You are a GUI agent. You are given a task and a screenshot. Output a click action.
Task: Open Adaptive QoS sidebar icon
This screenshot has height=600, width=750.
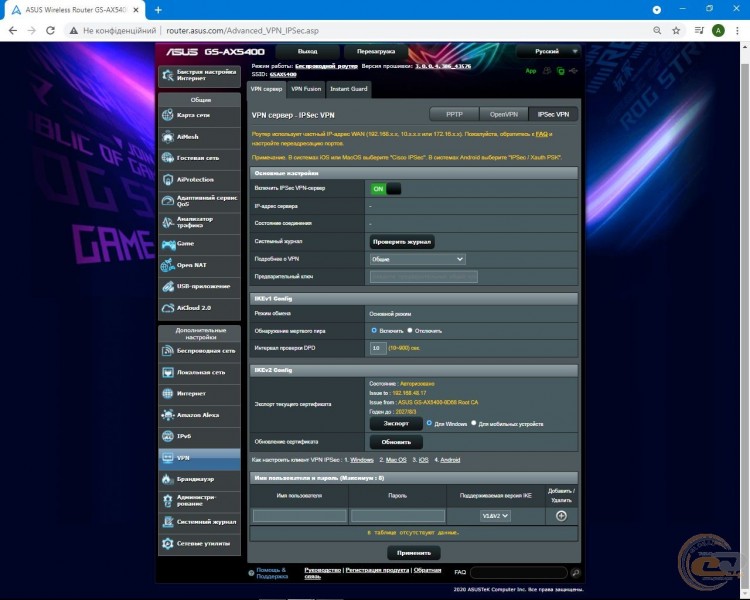click(167, 201)
